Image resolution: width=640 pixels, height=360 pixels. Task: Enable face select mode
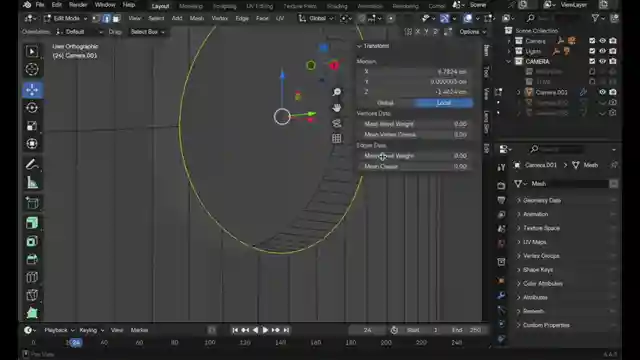[x=116, y=18]
